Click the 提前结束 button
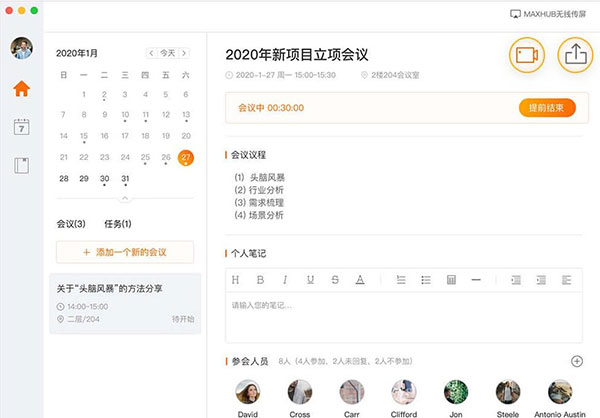Viewport: 600px width, 418px height. tap(547, 107)
